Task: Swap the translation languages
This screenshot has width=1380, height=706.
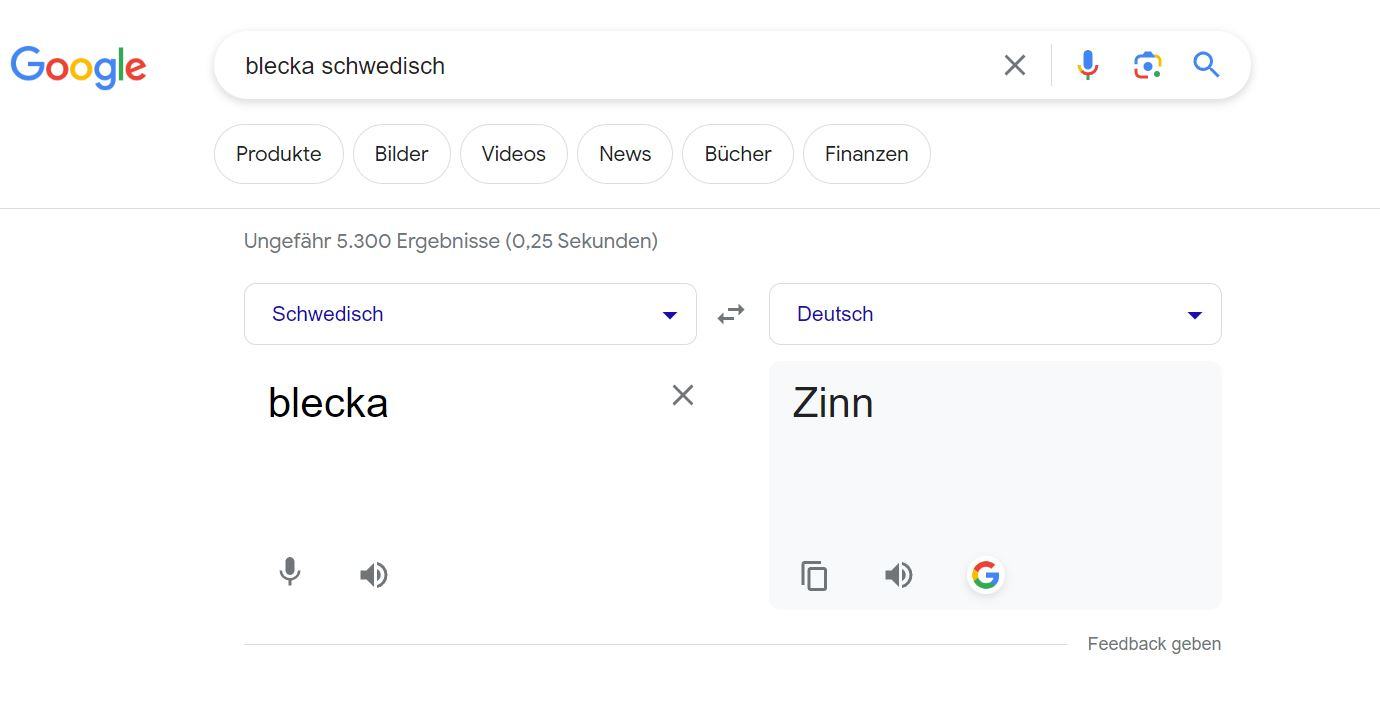Action: coord(731,314)
